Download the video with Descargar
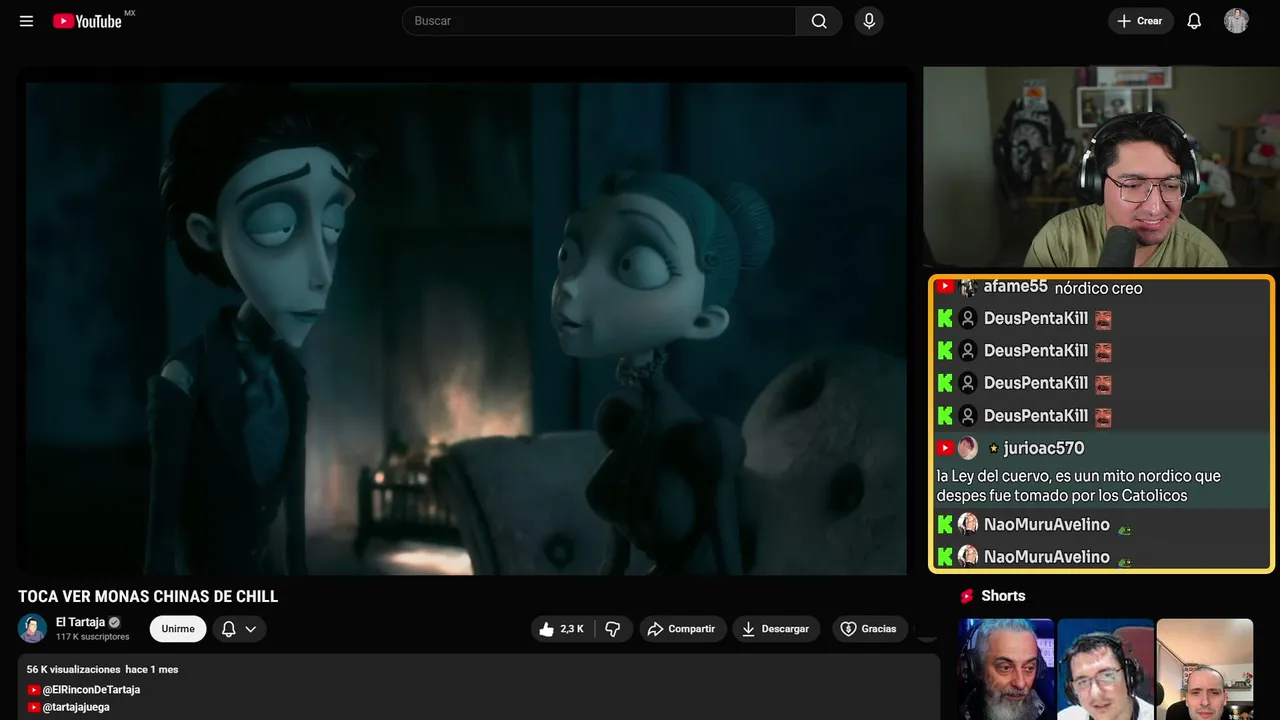1280x720 pixels. coord(776,629)
